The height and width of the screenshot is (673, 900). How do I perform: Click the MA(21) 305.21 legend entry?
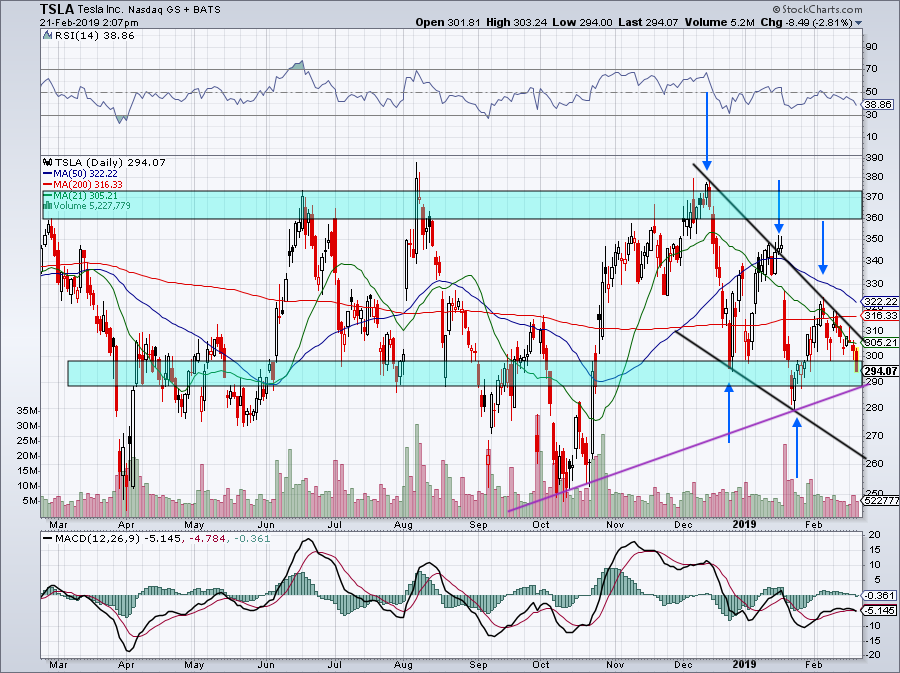(x=85, y=195)
